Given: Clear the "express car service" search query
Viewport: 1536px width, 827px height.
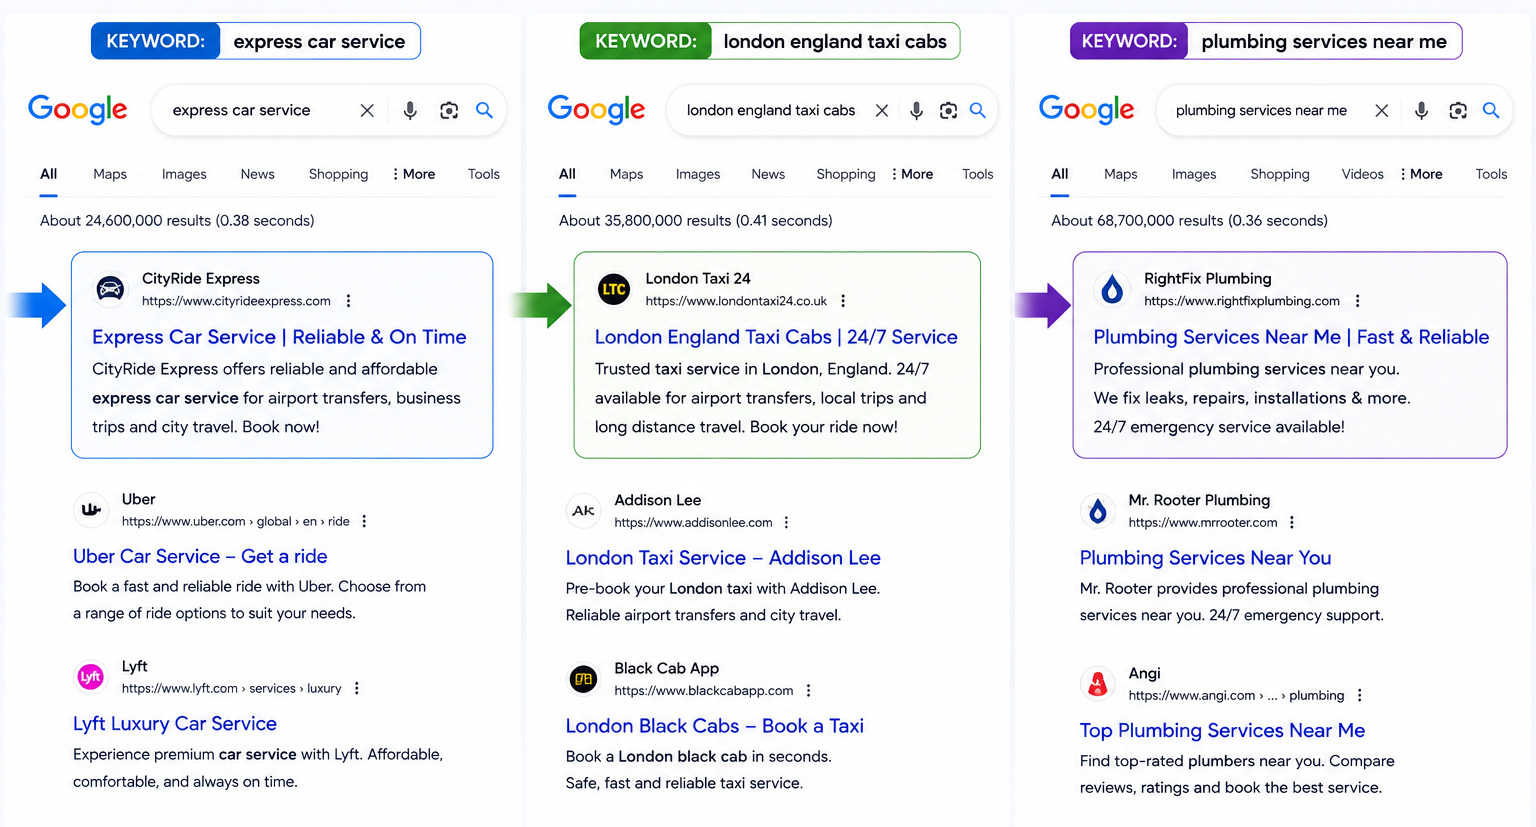Looking at the screenshot, I should click(x=367, y=111).
